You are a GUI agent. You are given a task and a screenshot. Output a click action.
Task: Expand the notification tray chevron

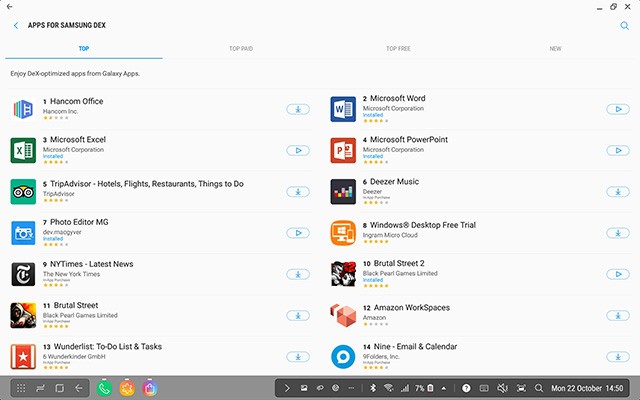pos(287,388)
